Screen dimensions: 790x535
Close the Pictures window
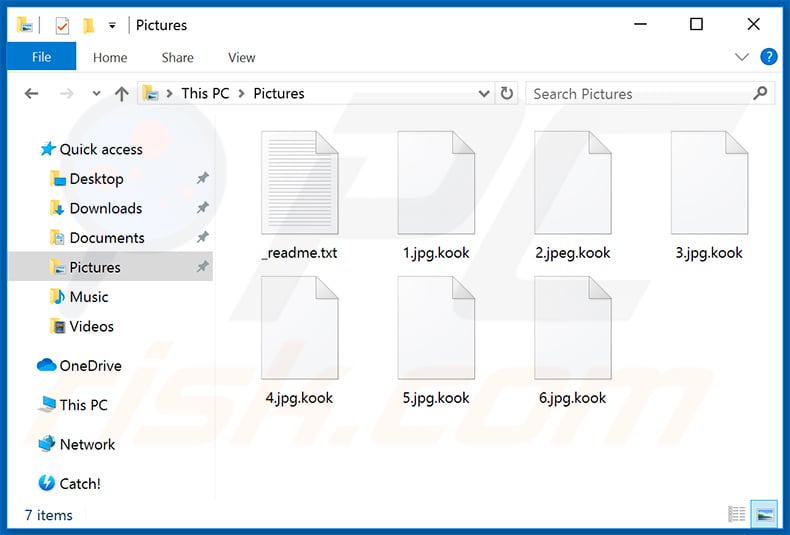click(x=753, y=24)
